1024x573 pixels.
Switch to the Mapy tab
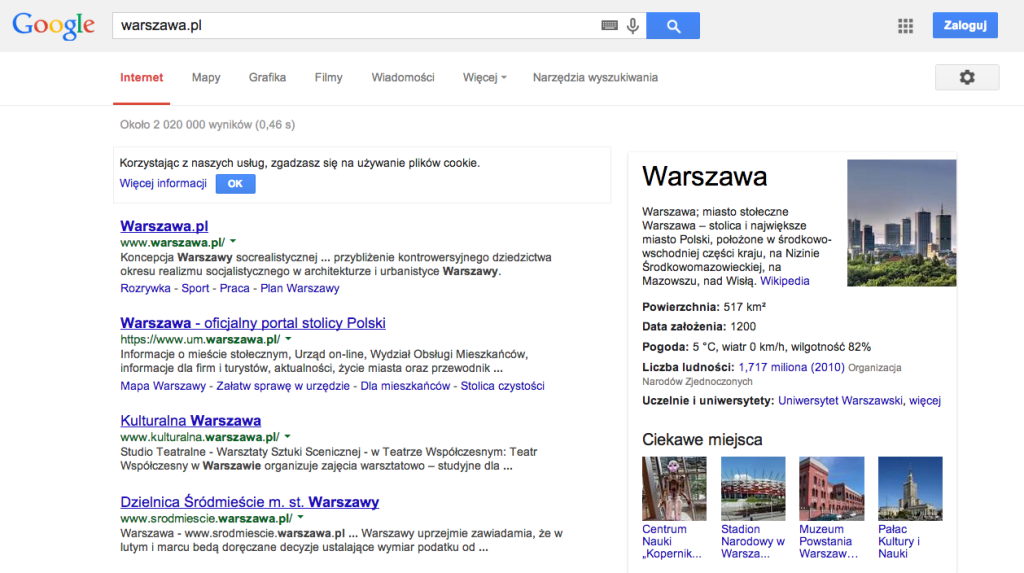click(x=206, y=77)
